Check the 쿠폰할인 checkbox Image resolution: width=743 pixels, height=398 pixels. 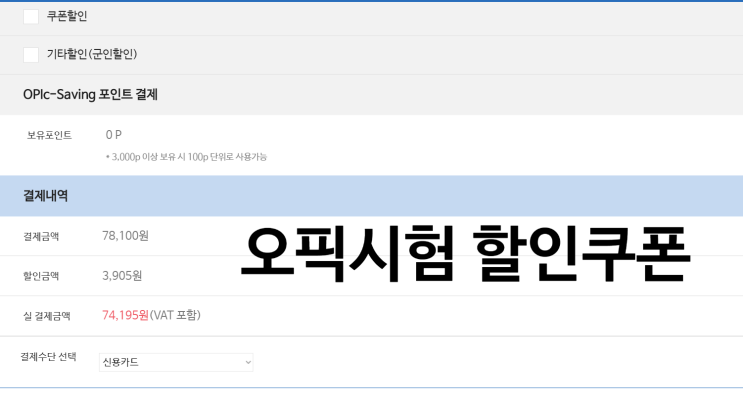tap(31, 17)
